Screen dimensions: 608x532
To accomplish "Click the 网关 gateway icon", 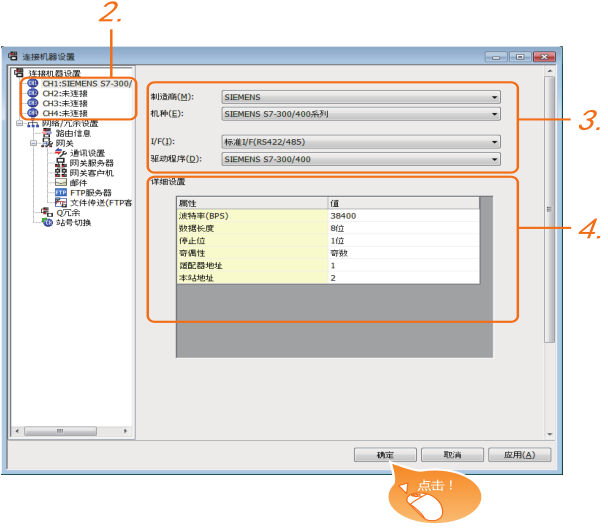I will click(x=47, y=143).
